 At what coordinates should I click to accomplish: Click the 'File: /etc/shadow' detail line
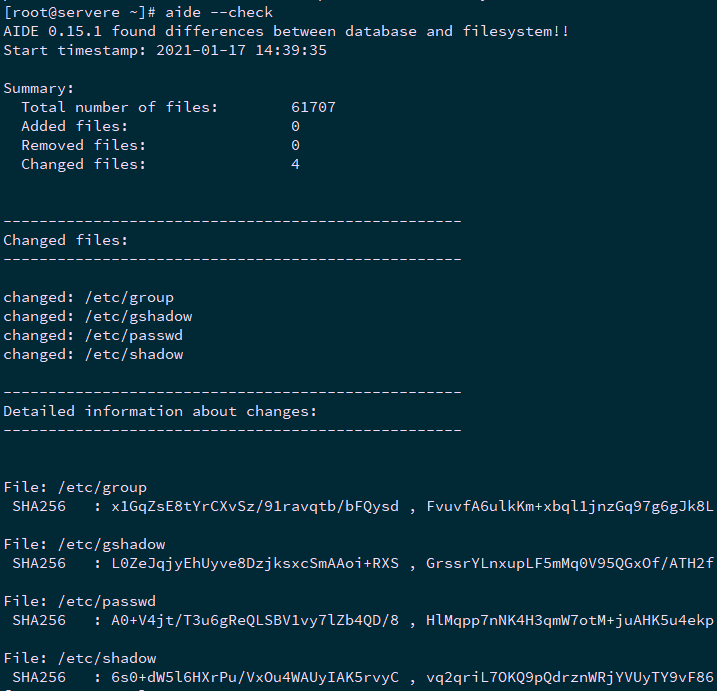coord(80,658)
